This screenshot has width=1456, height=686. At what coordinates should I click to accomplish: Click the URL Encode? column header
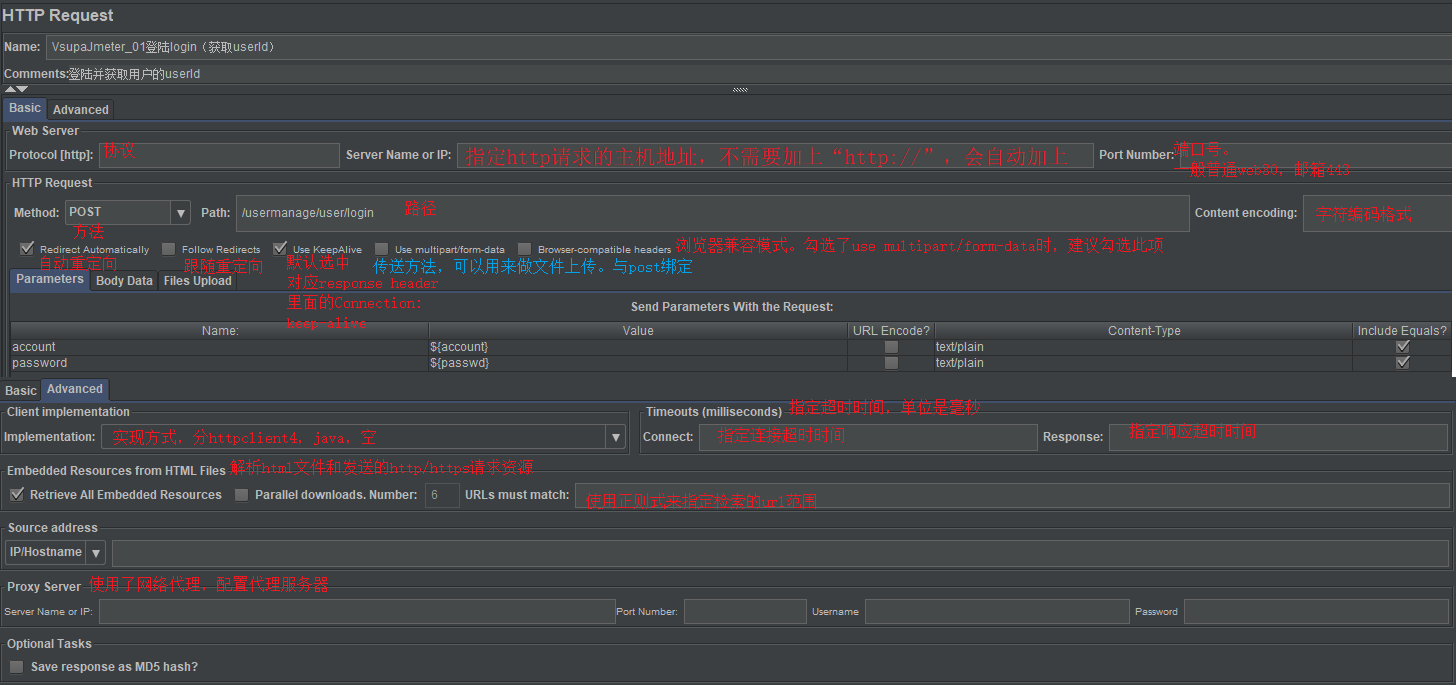890,330
